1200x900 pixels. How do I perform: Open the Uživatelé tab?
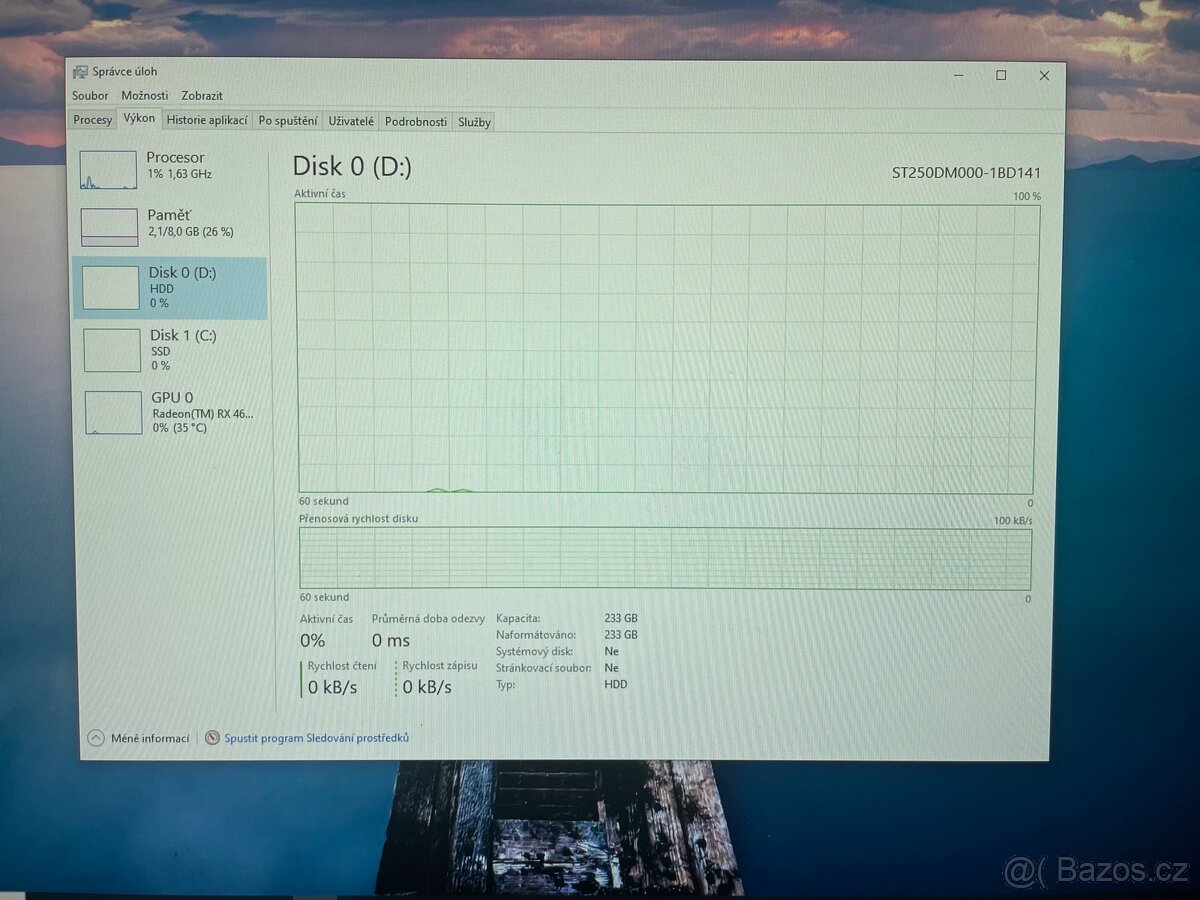(352, 121)
